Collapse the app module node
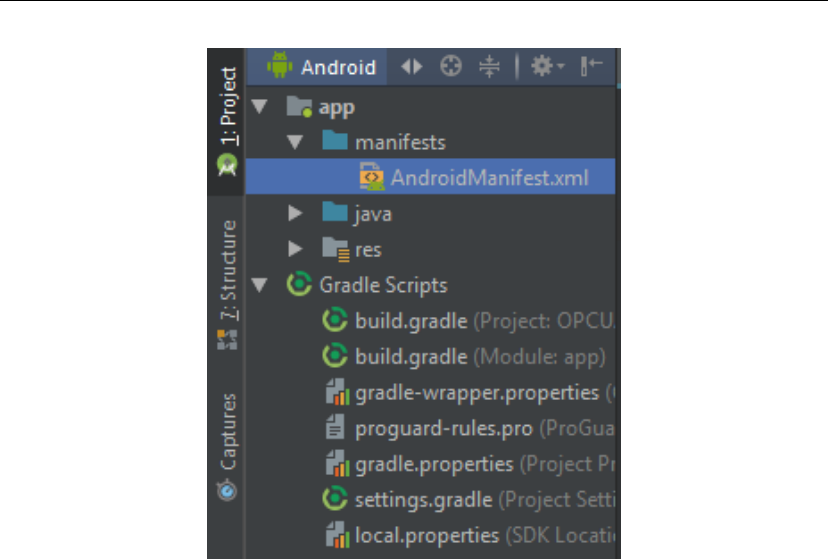 click(260, 107)
